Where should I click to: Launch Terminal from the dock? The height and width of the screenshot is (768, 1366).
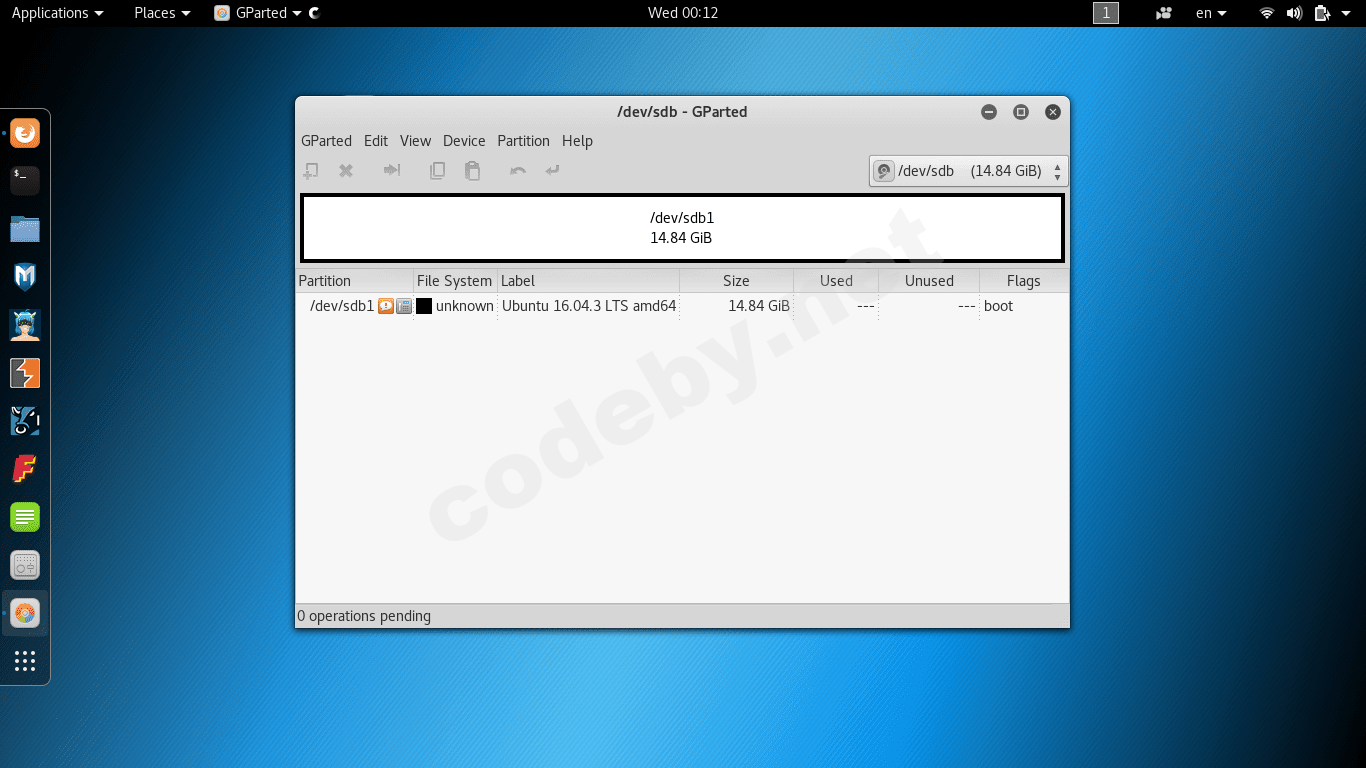[x=25, y=181]
